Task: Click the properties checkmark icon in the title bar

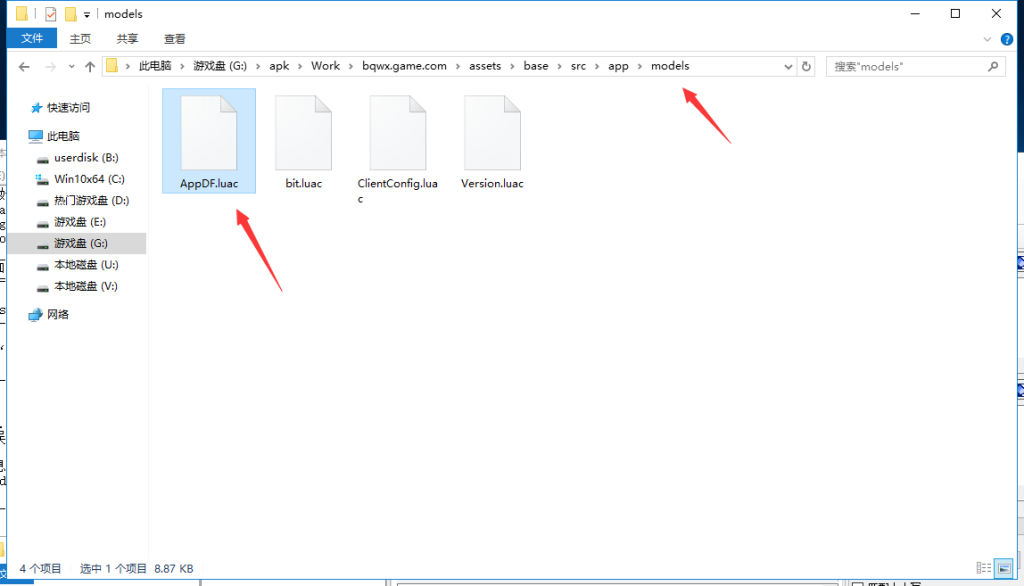Action: tap(51, 14)
